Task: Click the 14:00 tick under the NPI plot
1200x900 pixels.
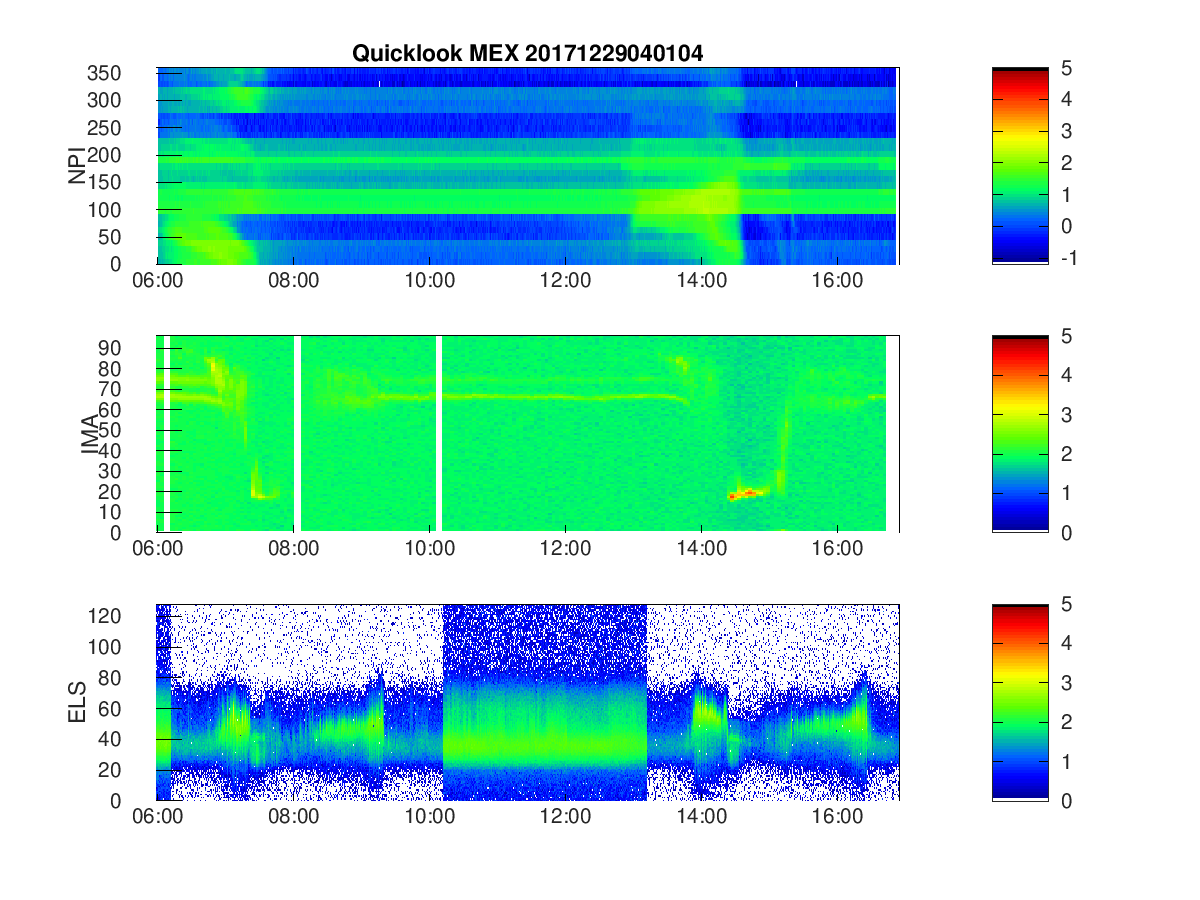Action: coord(702,281)
